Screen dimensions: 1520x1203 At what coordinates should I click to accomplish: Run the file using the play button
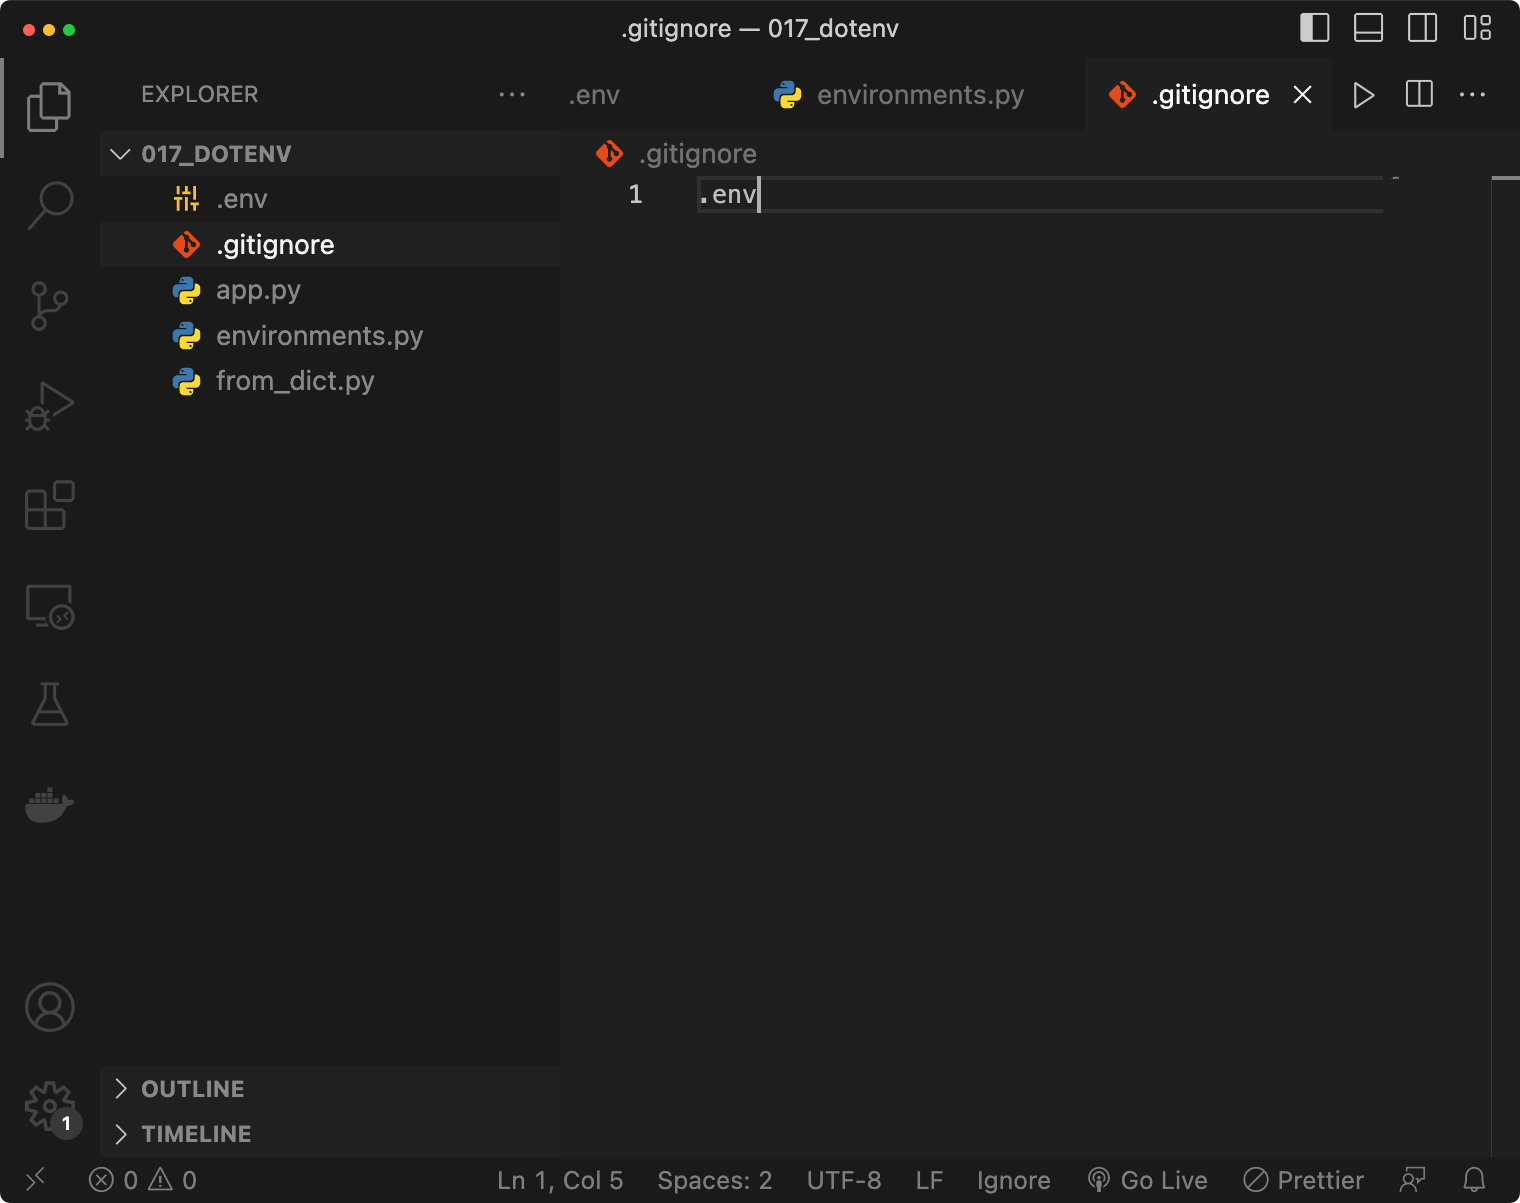[x=1363, y=95]
